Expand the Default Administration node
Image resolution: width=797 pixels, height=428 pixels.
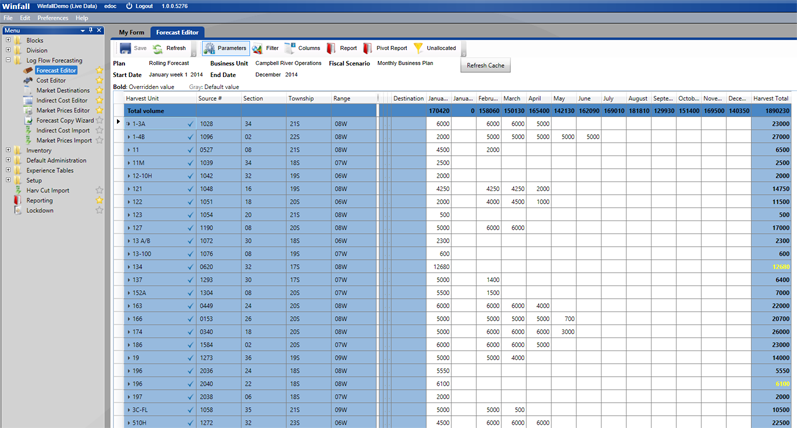point(8,160)
